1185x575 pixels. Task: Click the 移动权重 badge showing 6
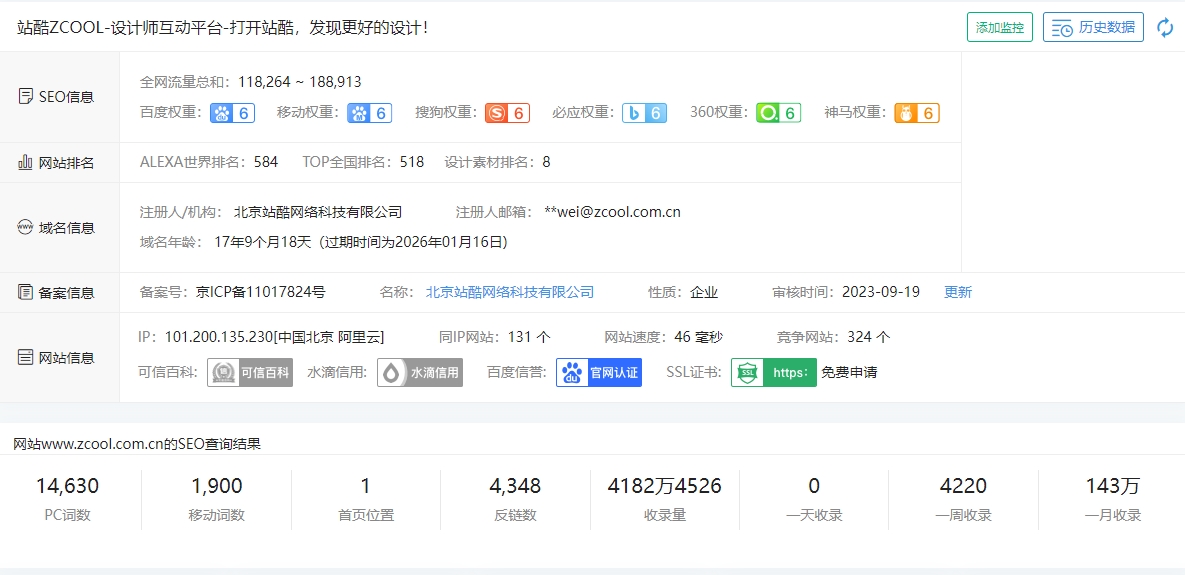(x=370, y=113)
